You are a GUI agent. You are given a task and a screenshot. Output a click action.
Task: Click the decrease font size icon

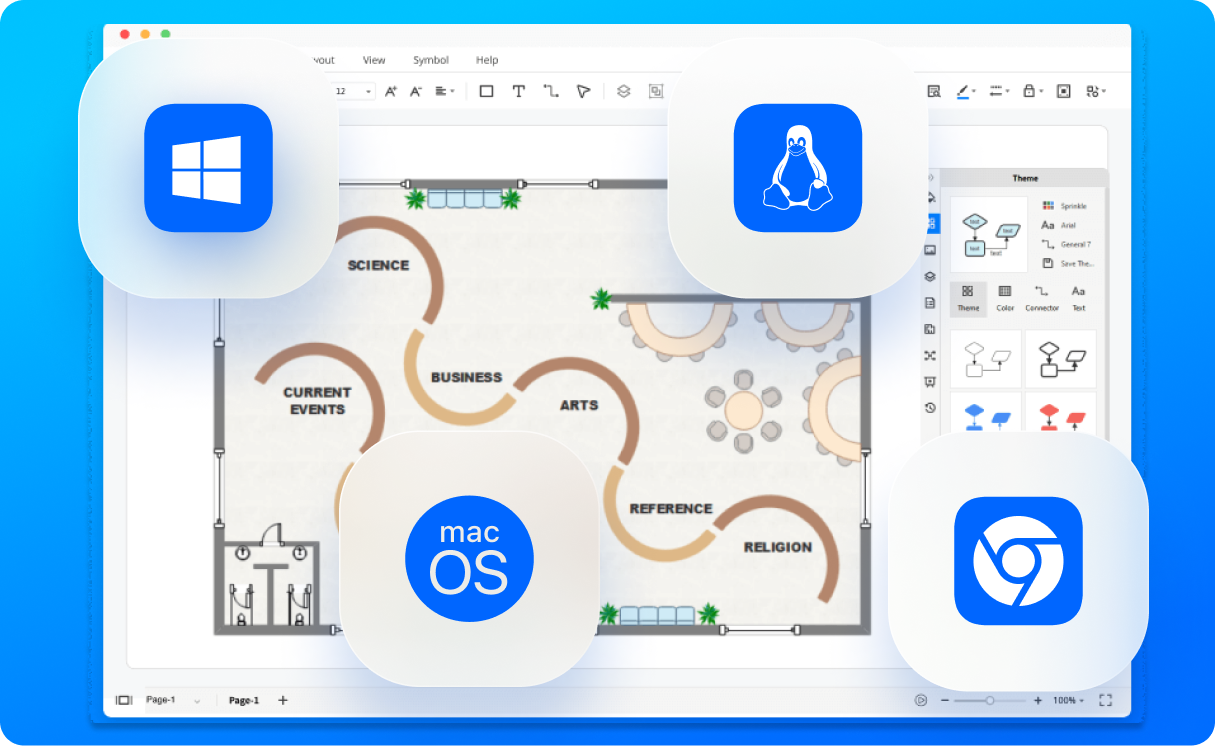[x=415, y=91]
